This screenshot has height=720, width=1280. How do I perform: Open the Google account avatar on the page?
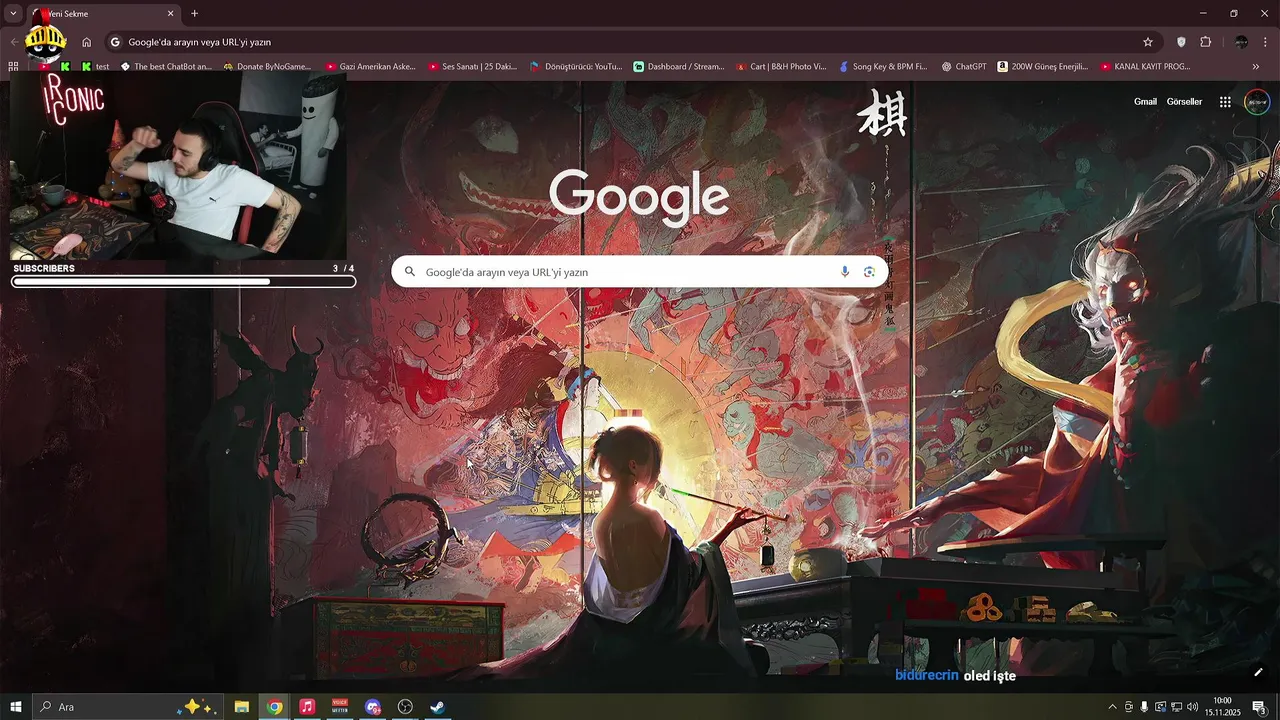(x=1257, y=102)
